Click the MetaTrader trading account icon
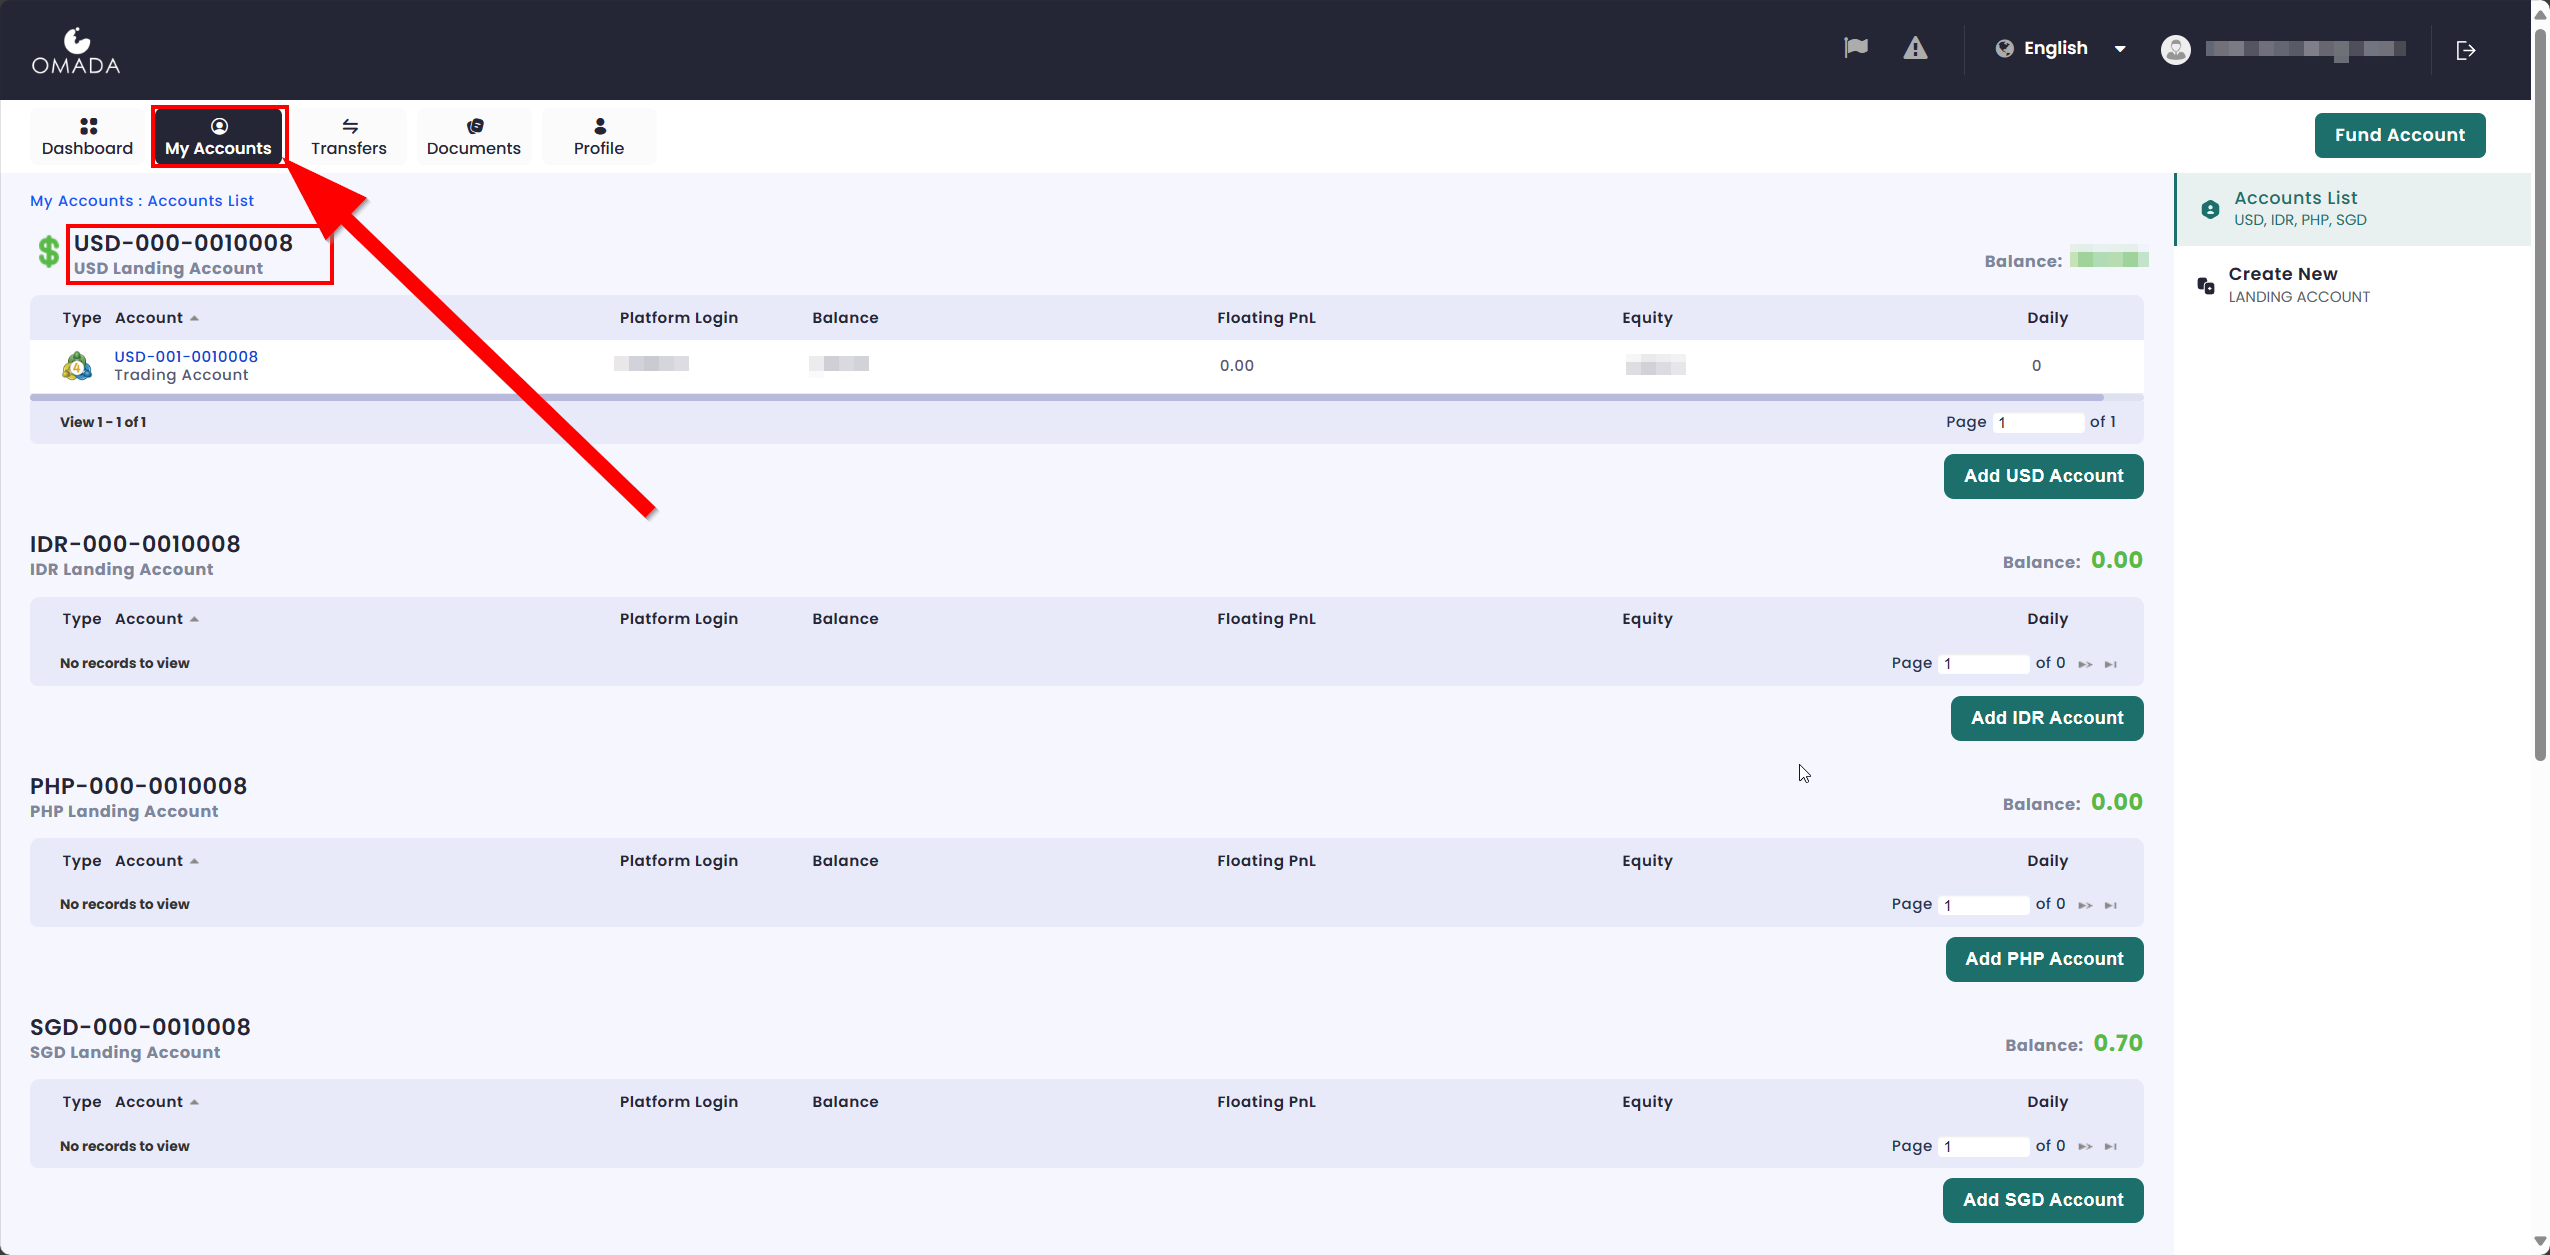This screenshot has width=2550, height=1255. pyautogui.click(x=77, y=366)
